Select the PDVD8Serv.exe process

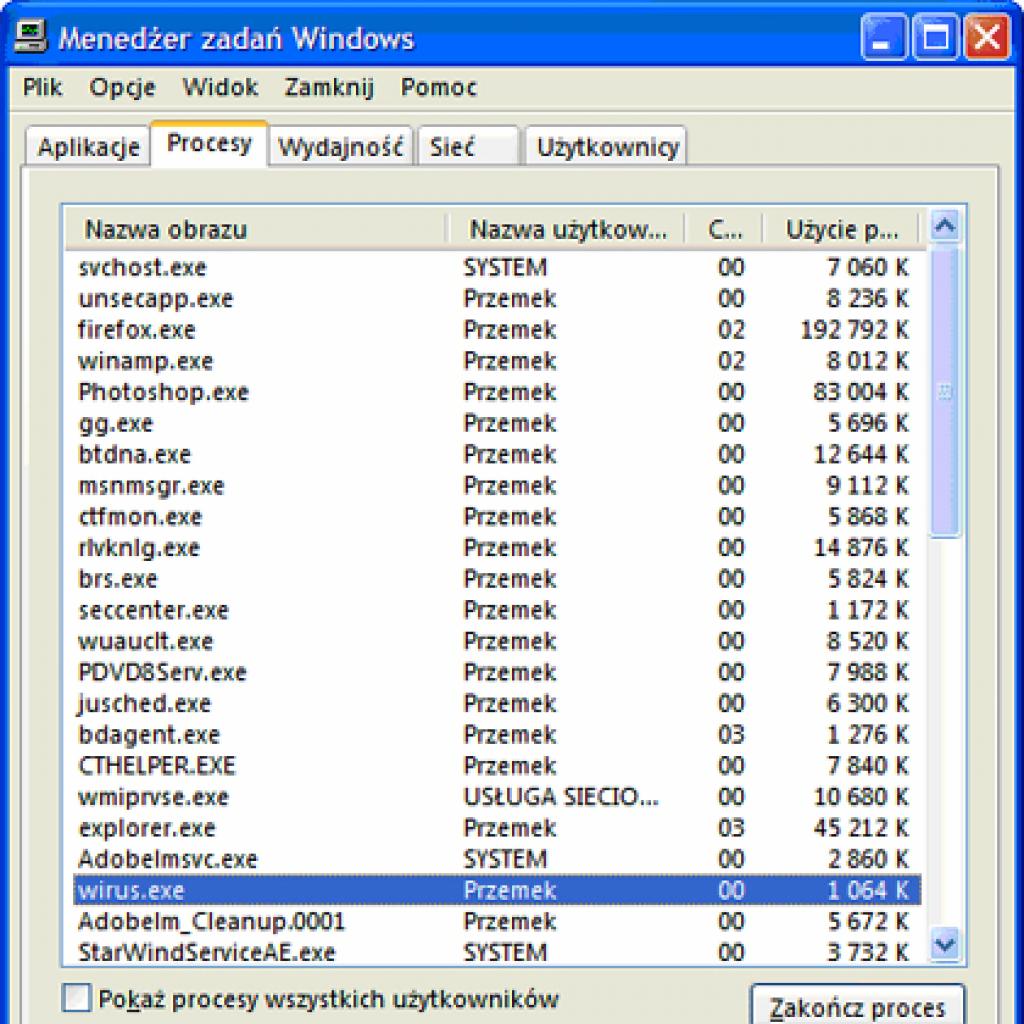pos(496,672)
